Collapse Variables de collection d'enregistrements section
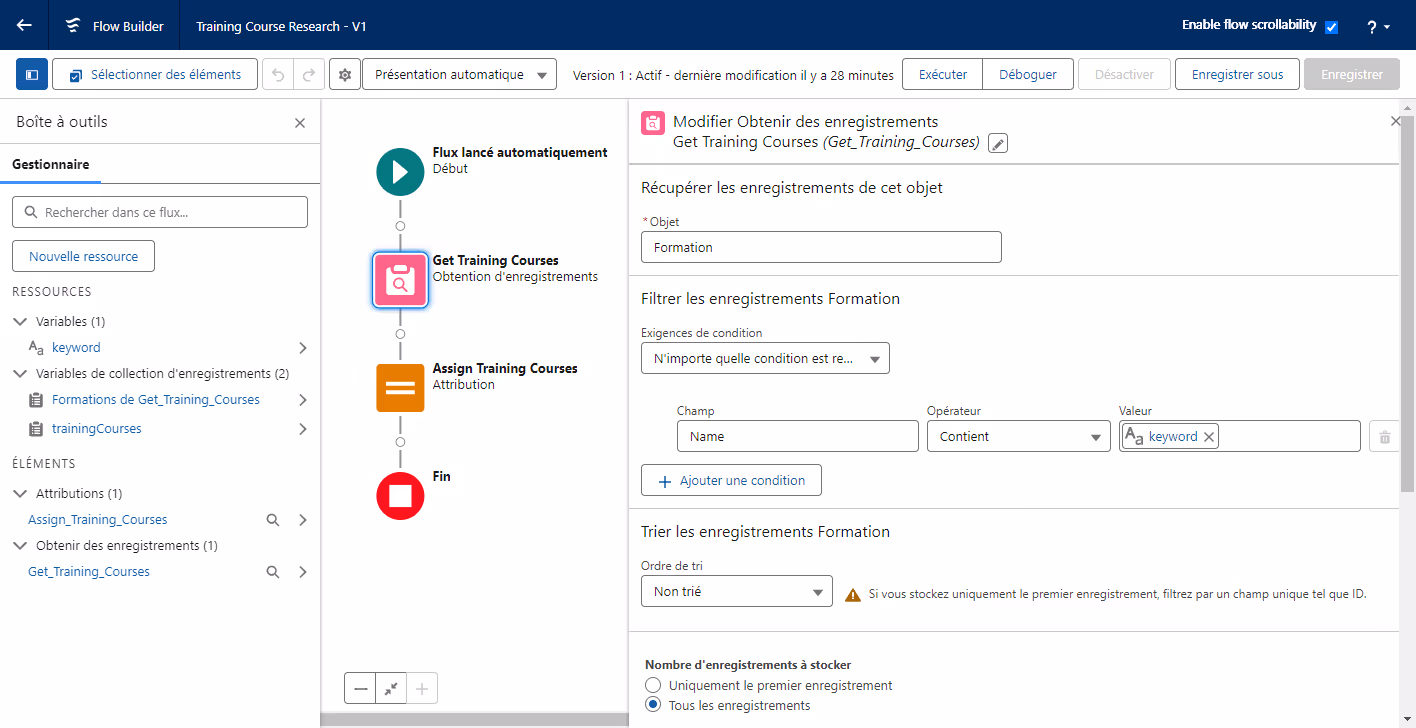The width and height of the screenshot is (1416, 728). click(20, 374)
